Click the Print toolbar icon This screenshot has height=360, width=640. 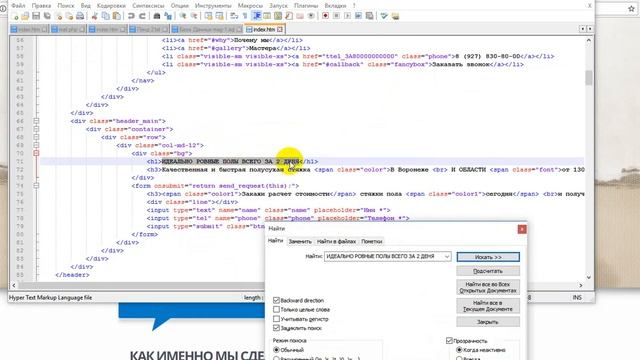click(80, 16)
